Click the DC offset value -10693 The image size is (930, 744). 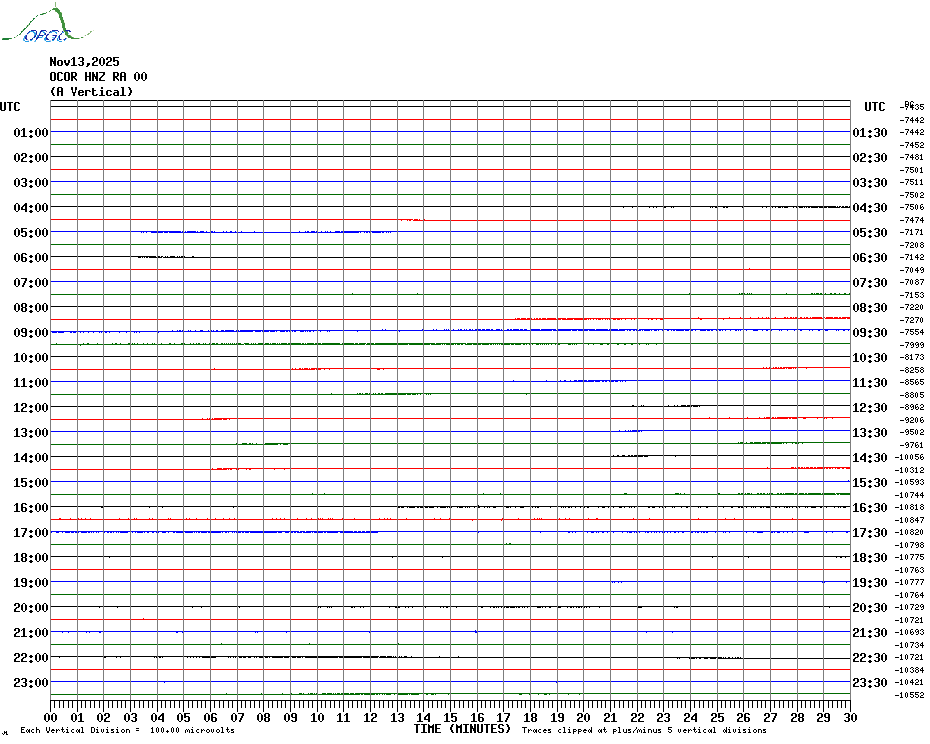[x=910, y=632]
